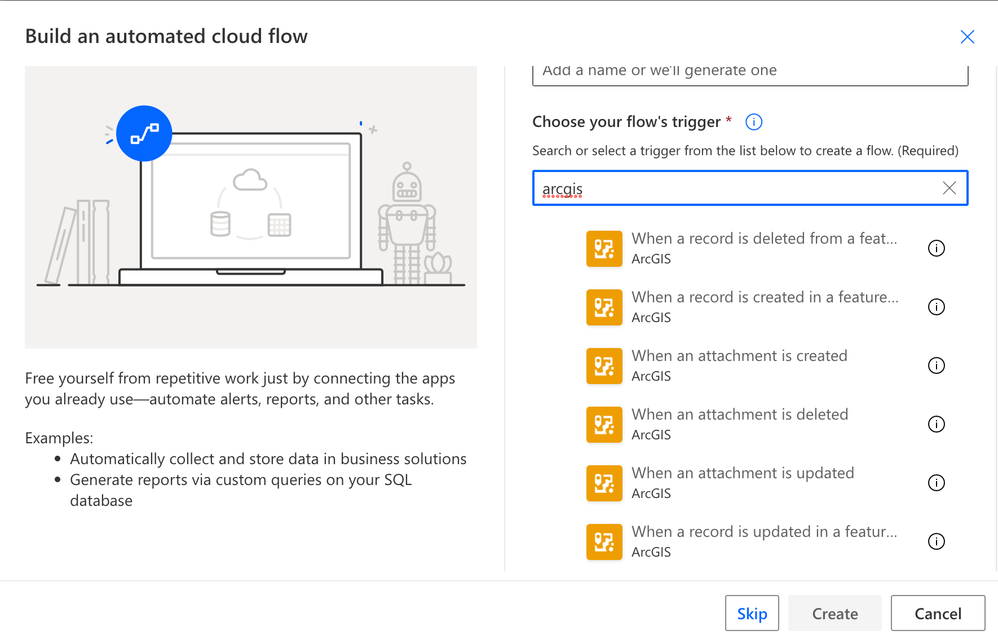This screenshot has height=643, width=998.
Task: Open info for record updated trigger
Action: coord(936,542)
